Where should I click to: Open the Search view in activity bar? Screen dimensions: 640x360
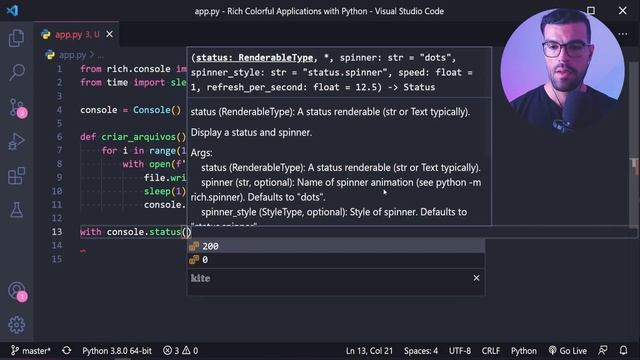[x=16, y=72]
